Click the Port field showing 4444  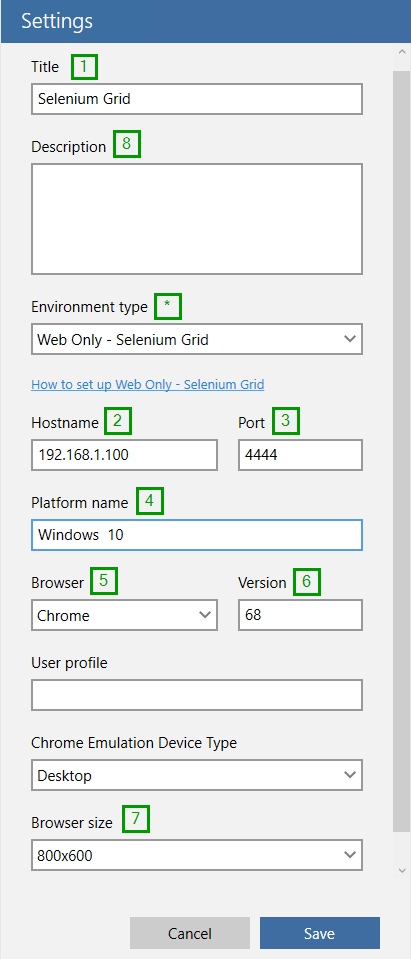click(x=300, y=455)
